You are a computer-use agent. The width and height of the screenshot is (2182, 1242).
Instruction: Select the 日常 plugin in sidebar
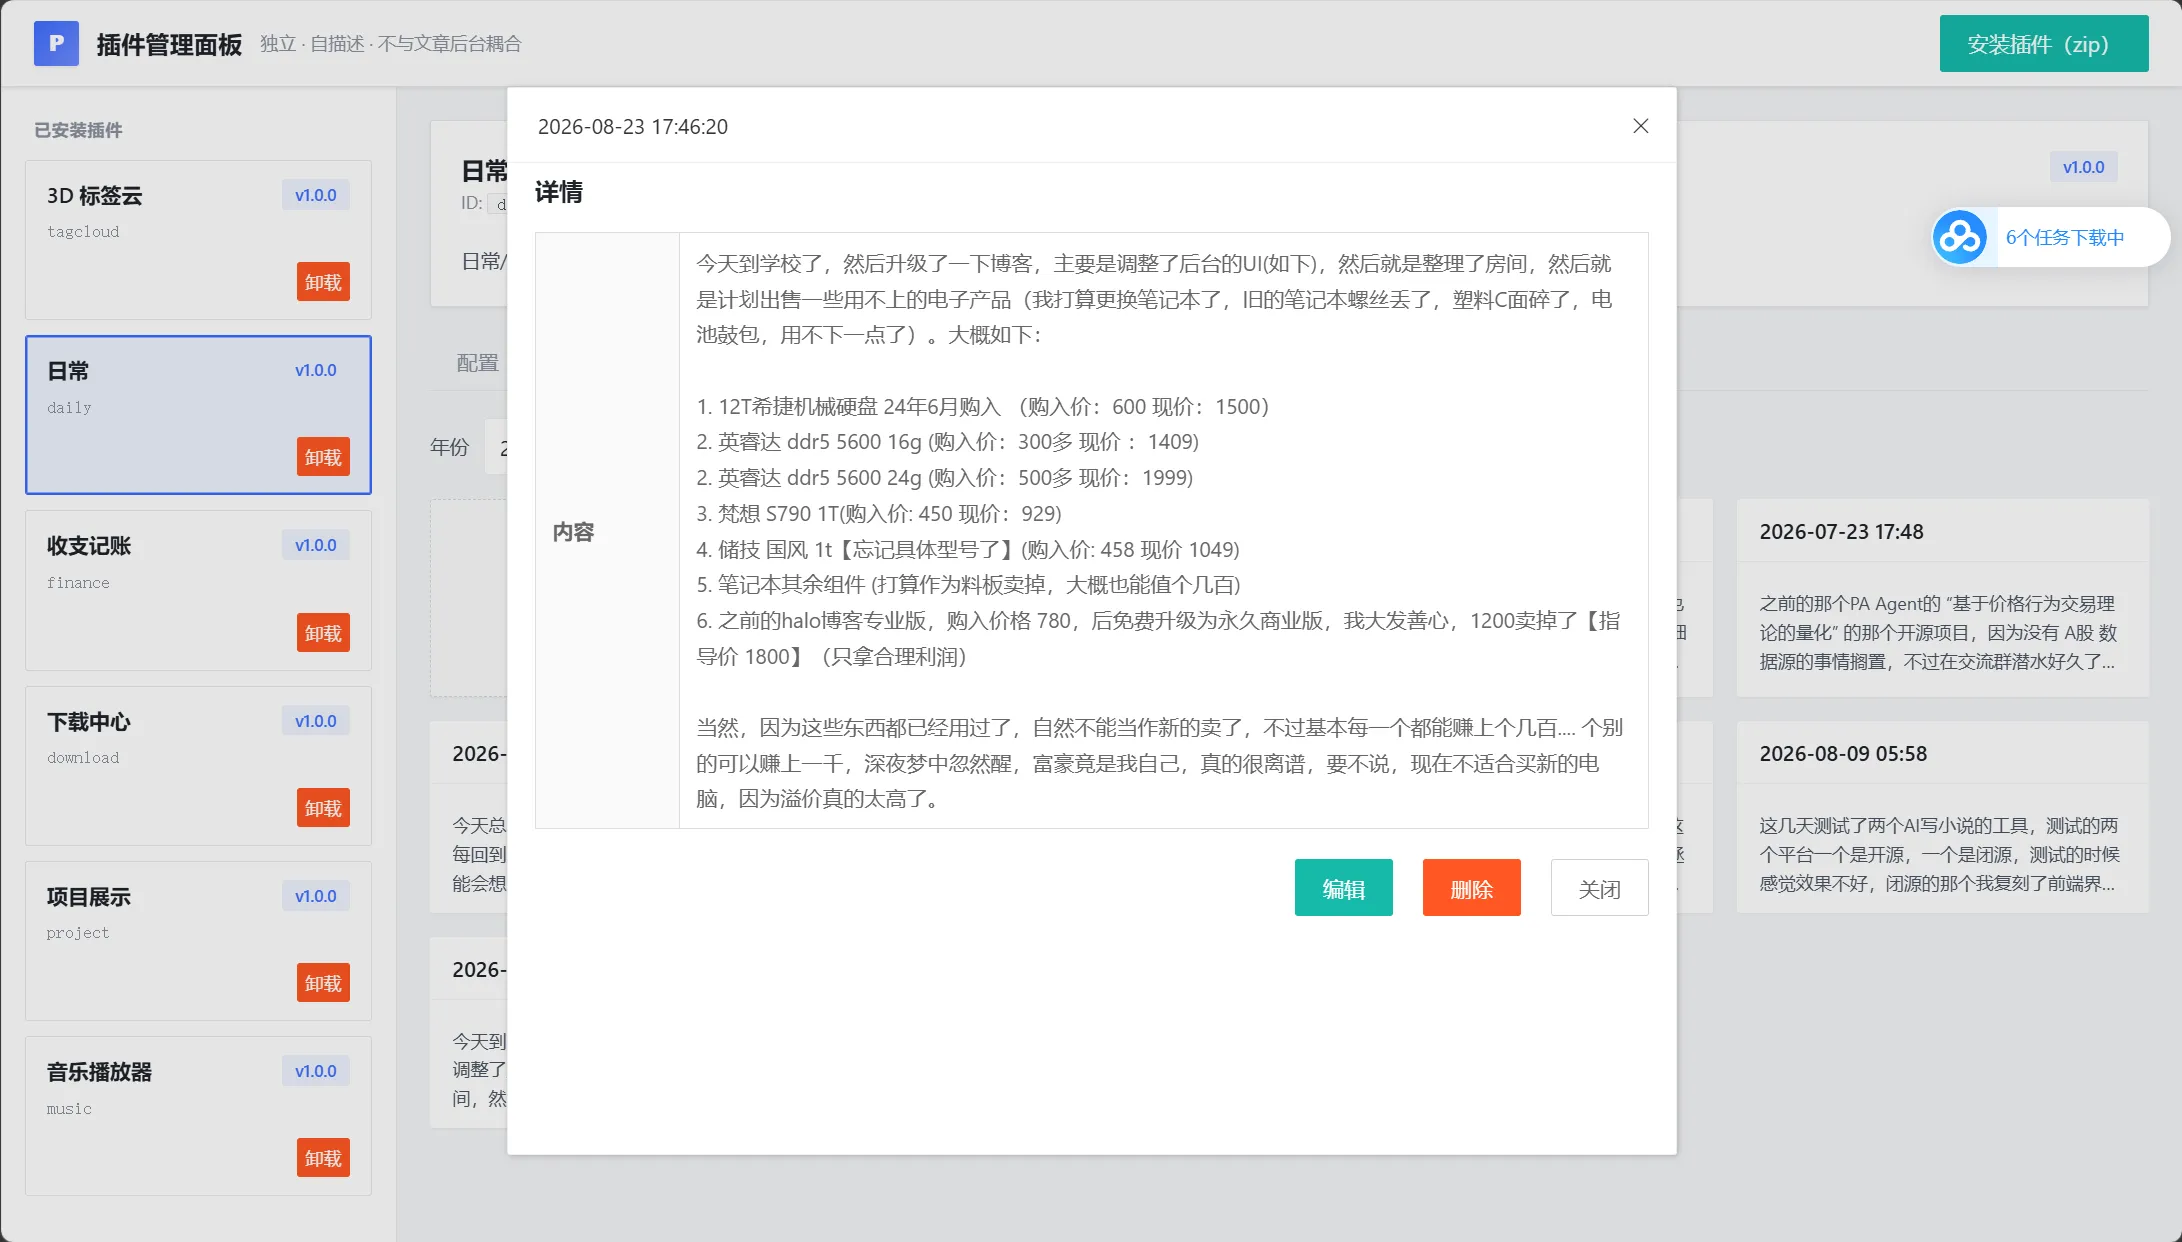pos(198,415)
